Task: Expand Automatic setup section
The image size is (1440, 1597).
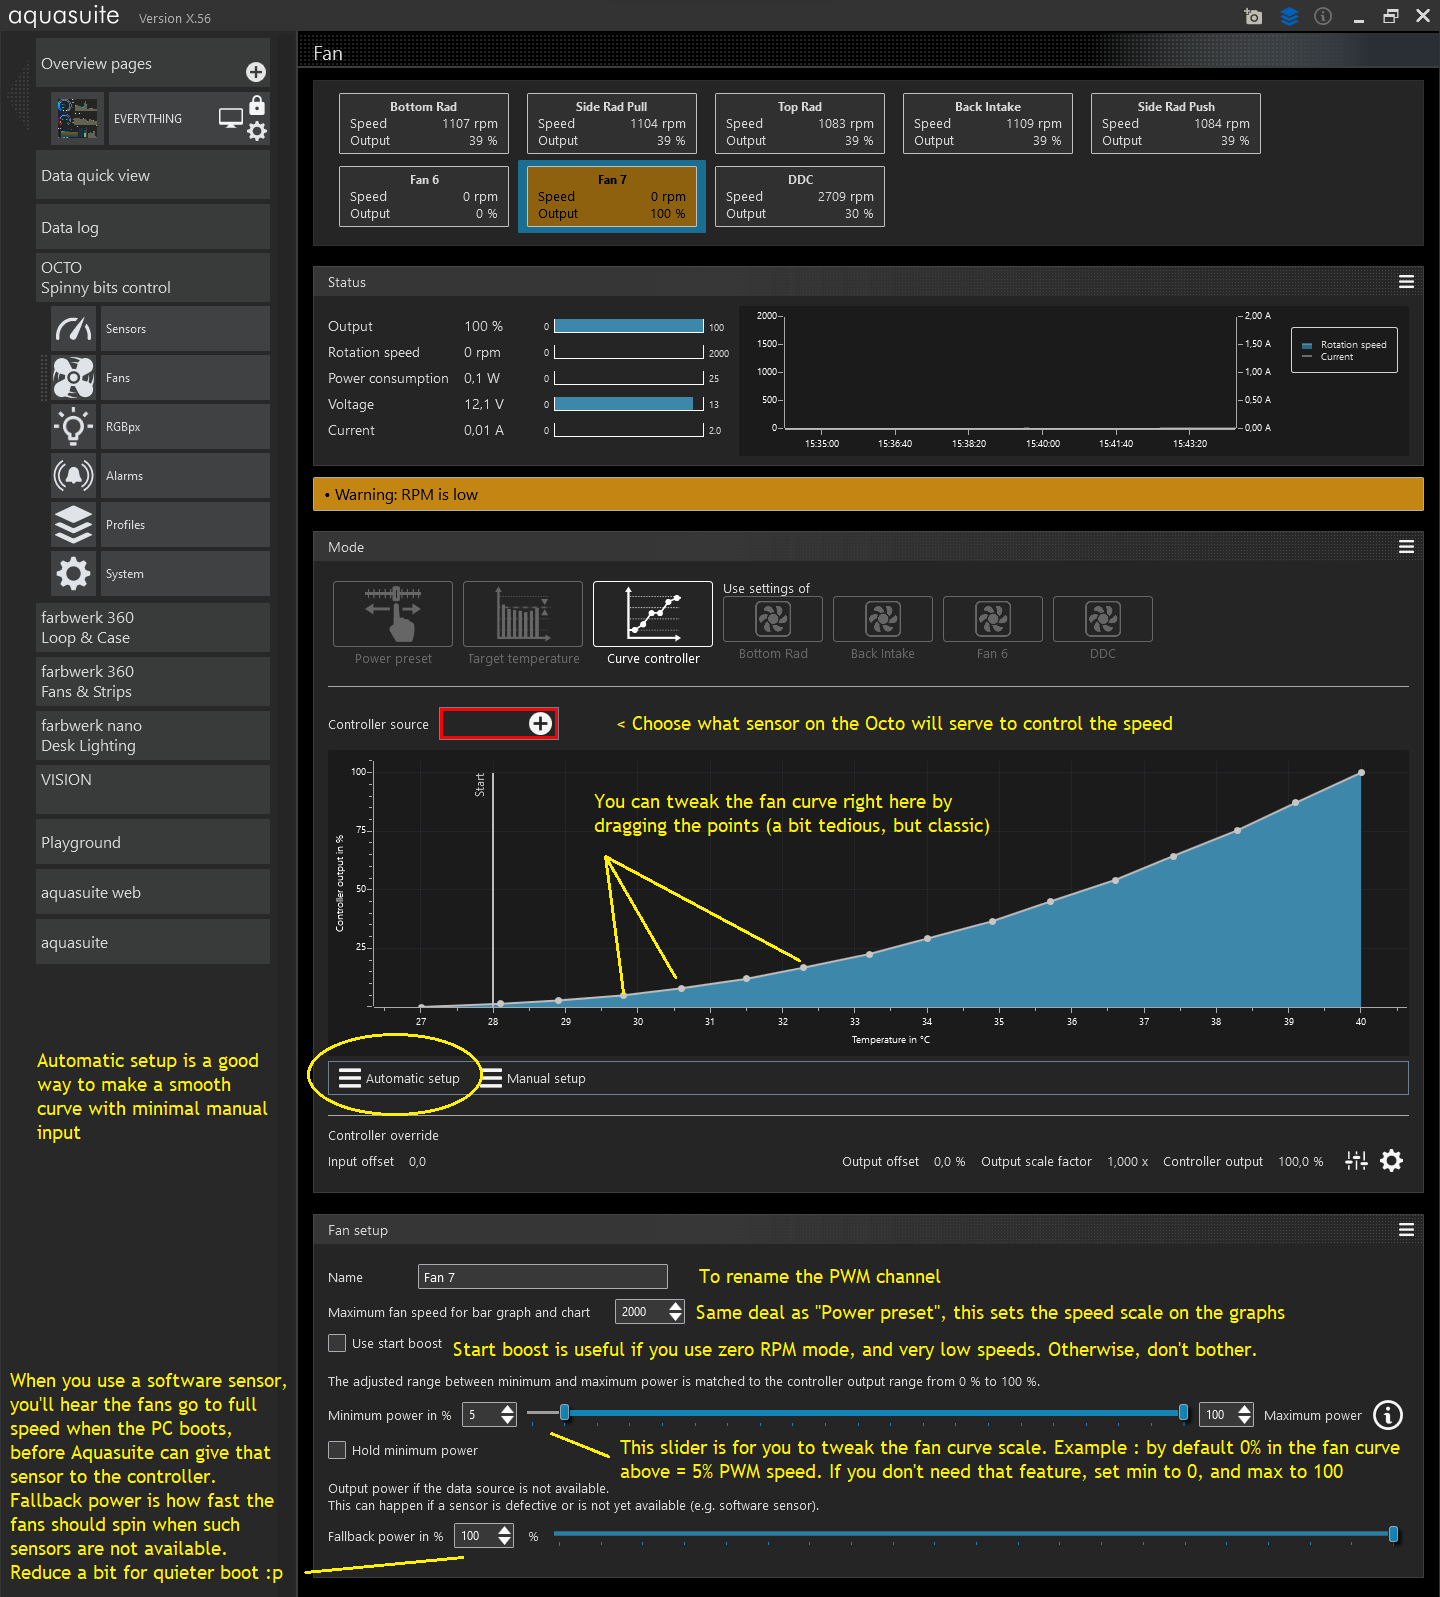Action: tap(399, 1078)
